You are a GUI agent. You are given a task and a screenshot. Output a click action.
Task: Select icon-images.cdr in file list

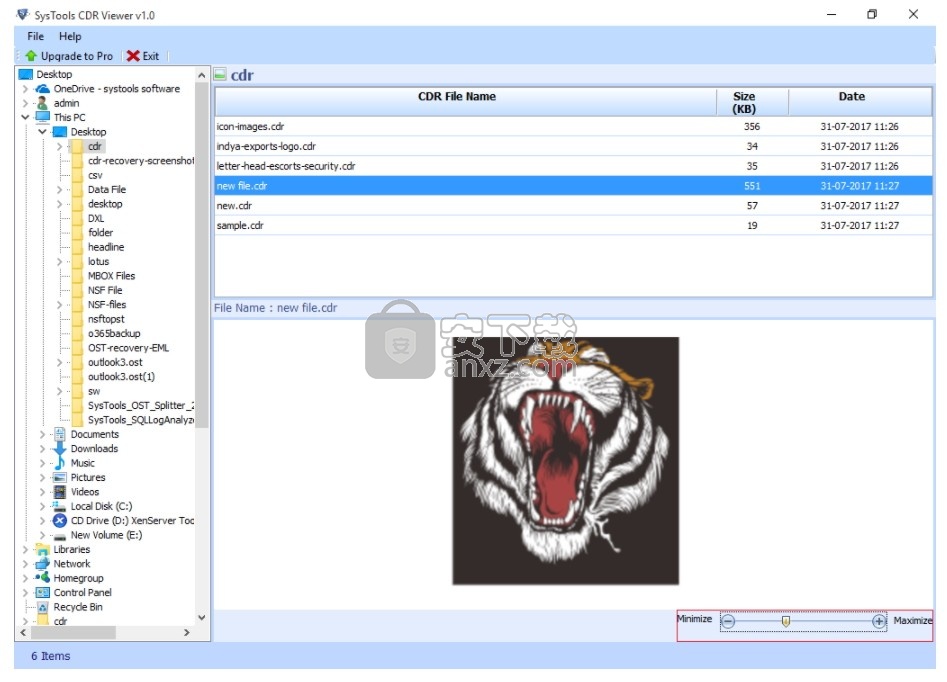pos(573,126)
